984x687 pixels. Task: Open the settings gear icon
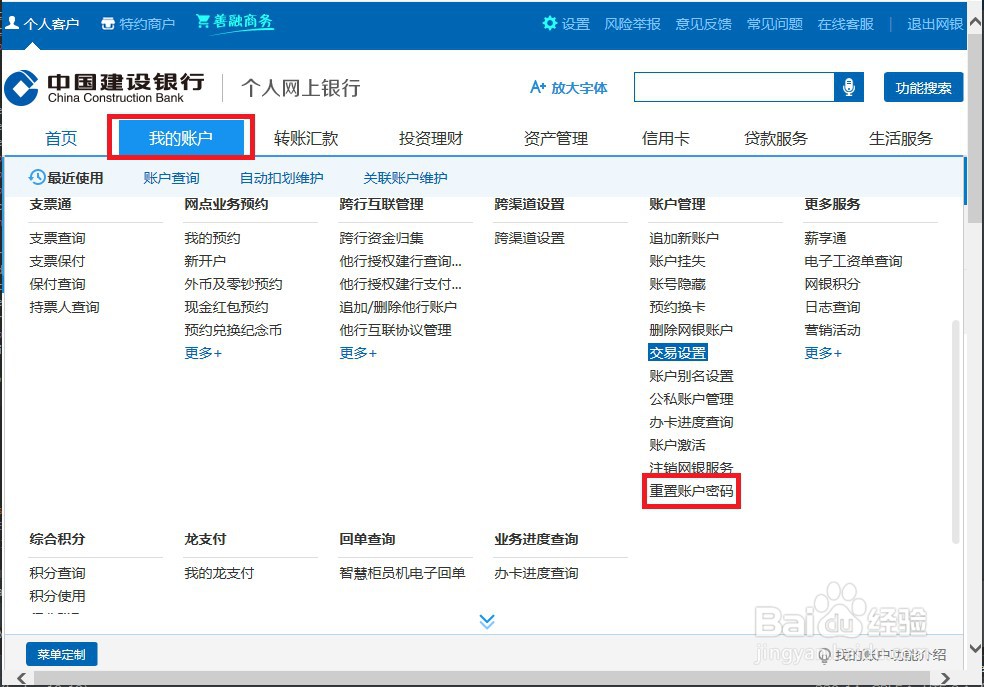(549, 25)
